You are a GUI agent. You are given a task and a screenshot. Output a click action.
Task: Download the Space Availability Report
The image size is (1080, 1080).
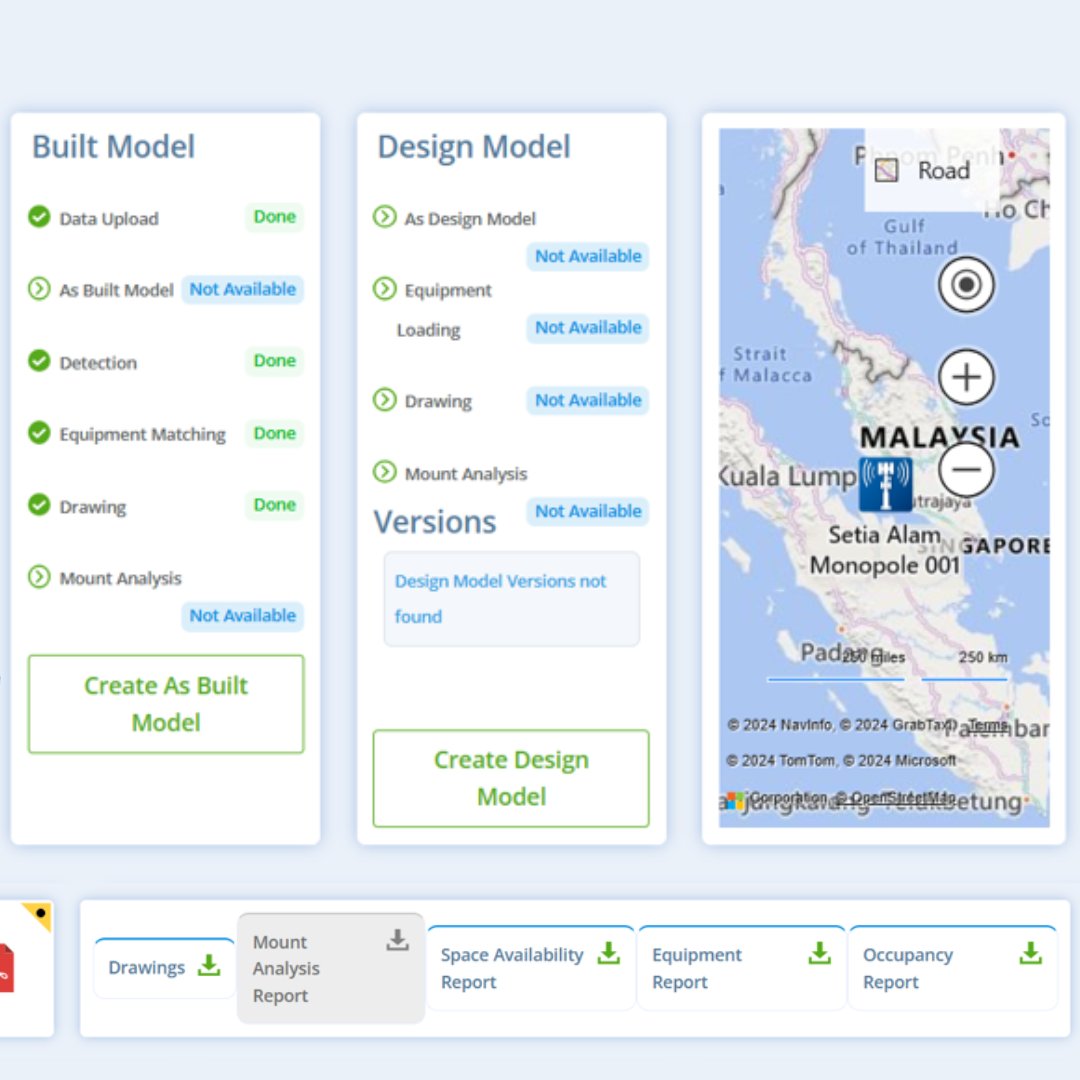pyautogui.click(x=608, y=953)
